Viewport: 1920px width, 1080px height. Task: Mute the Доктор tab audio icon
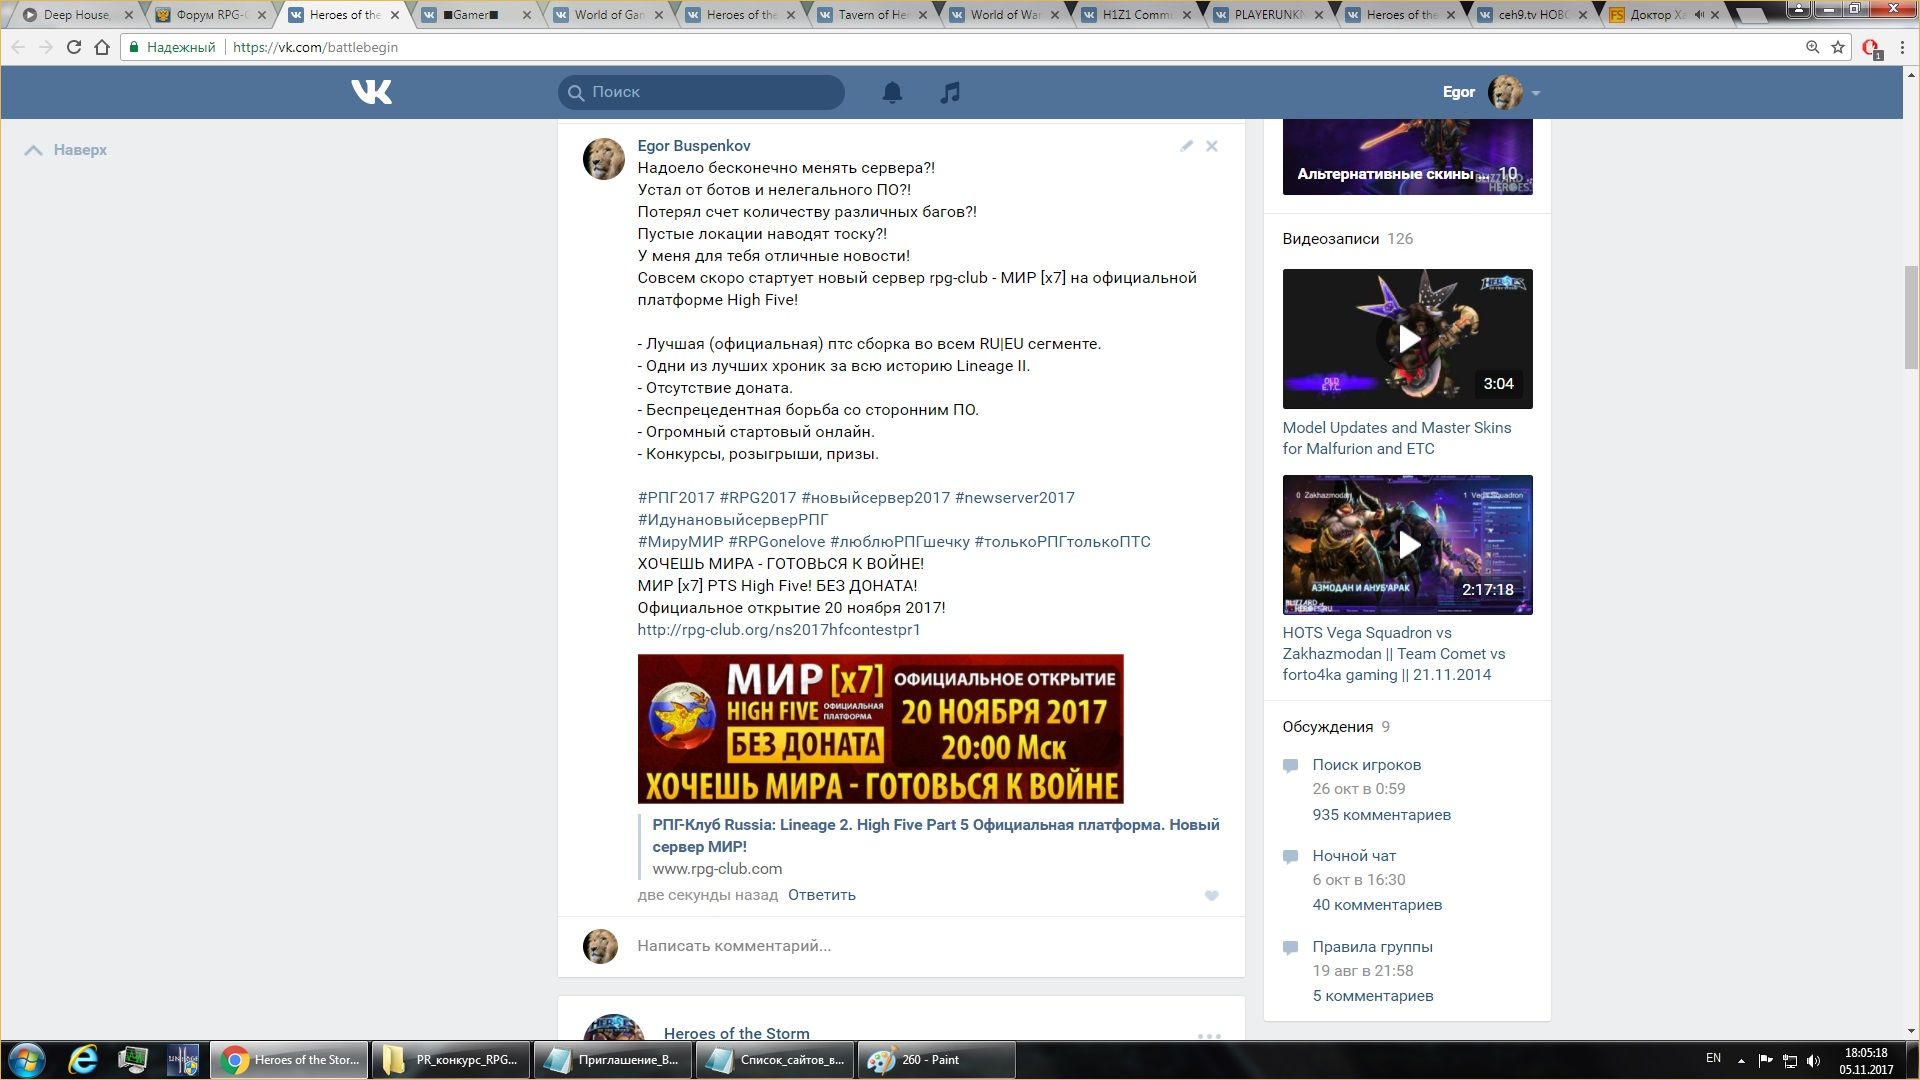pos(1699,15)
